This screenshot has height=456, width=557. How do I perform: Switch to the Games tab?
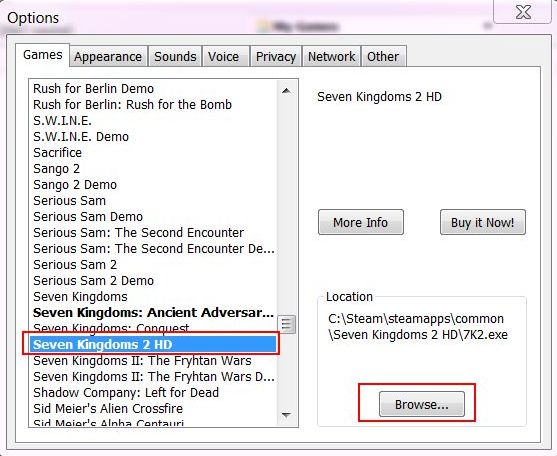(x=42, y=55)
